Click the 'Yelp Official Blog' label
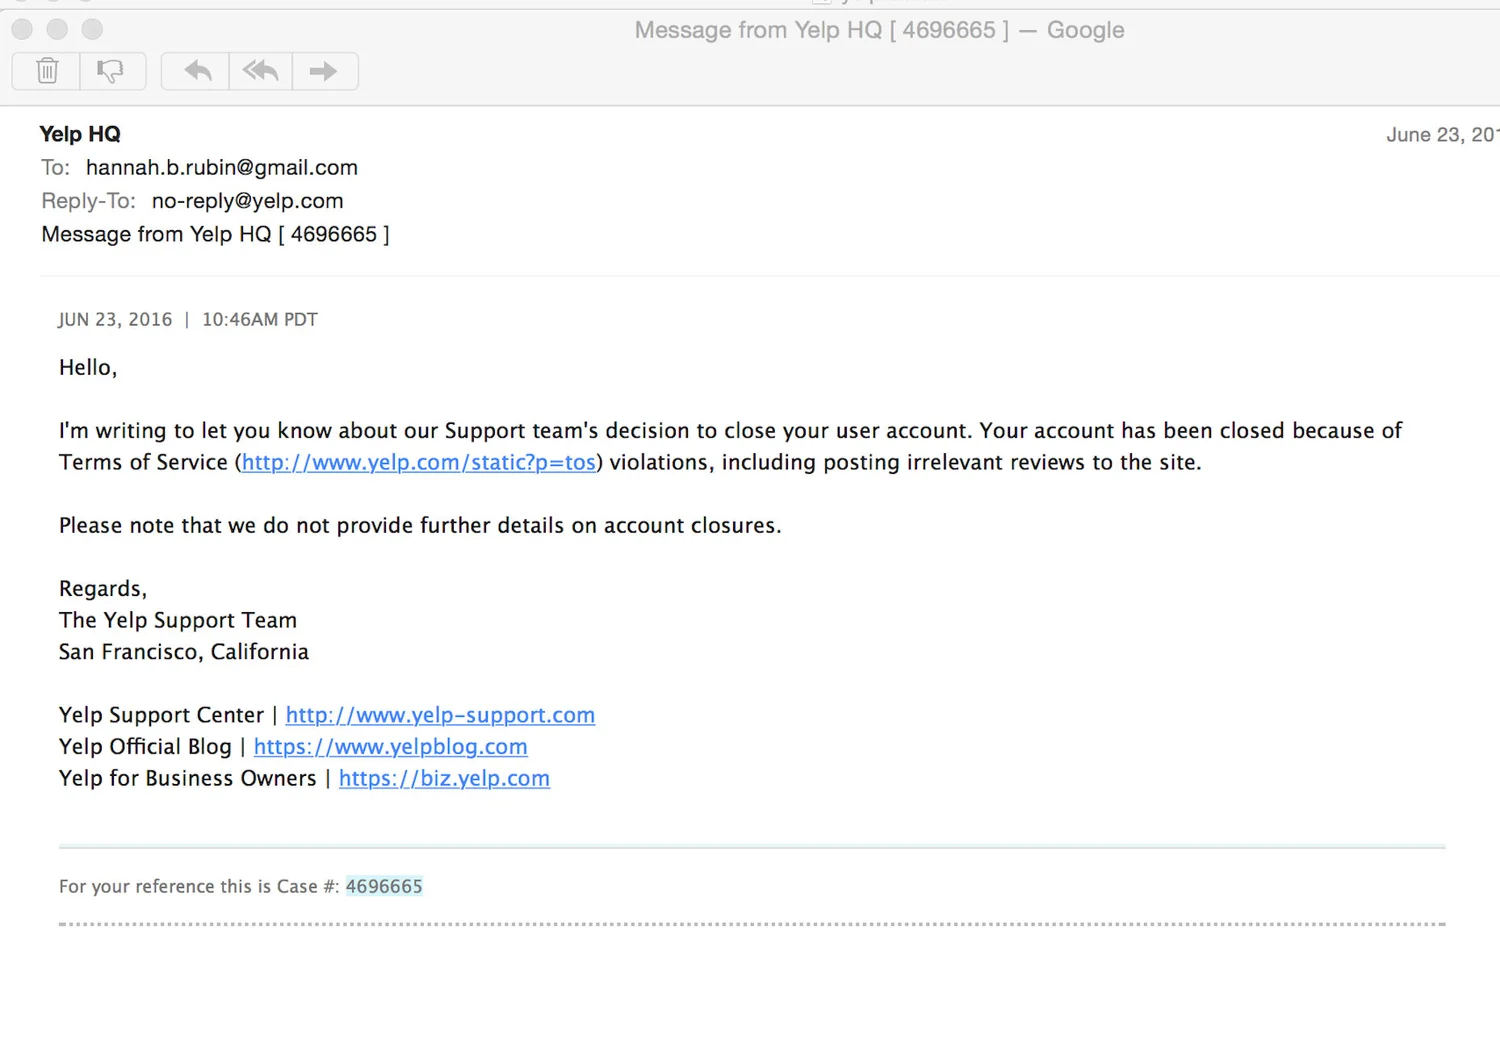Image resolution: width=1500 pixels, height=1053 pixels. [x=145, y=747]
